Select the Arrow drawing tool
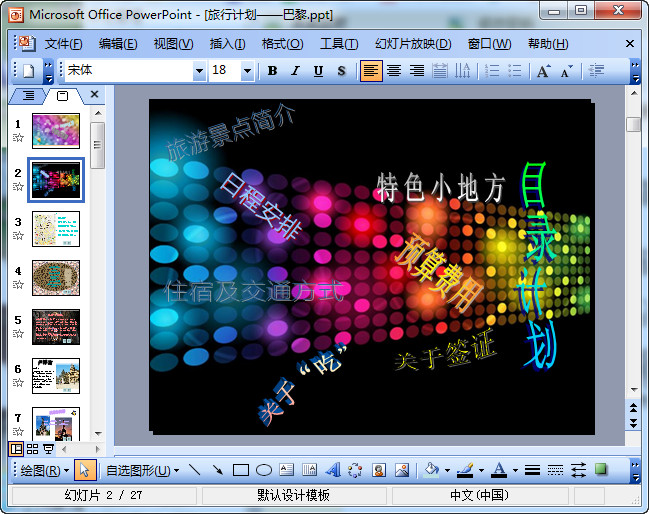Image resolution: width=649 pixels, height=514 pixels. click(217, 470)
